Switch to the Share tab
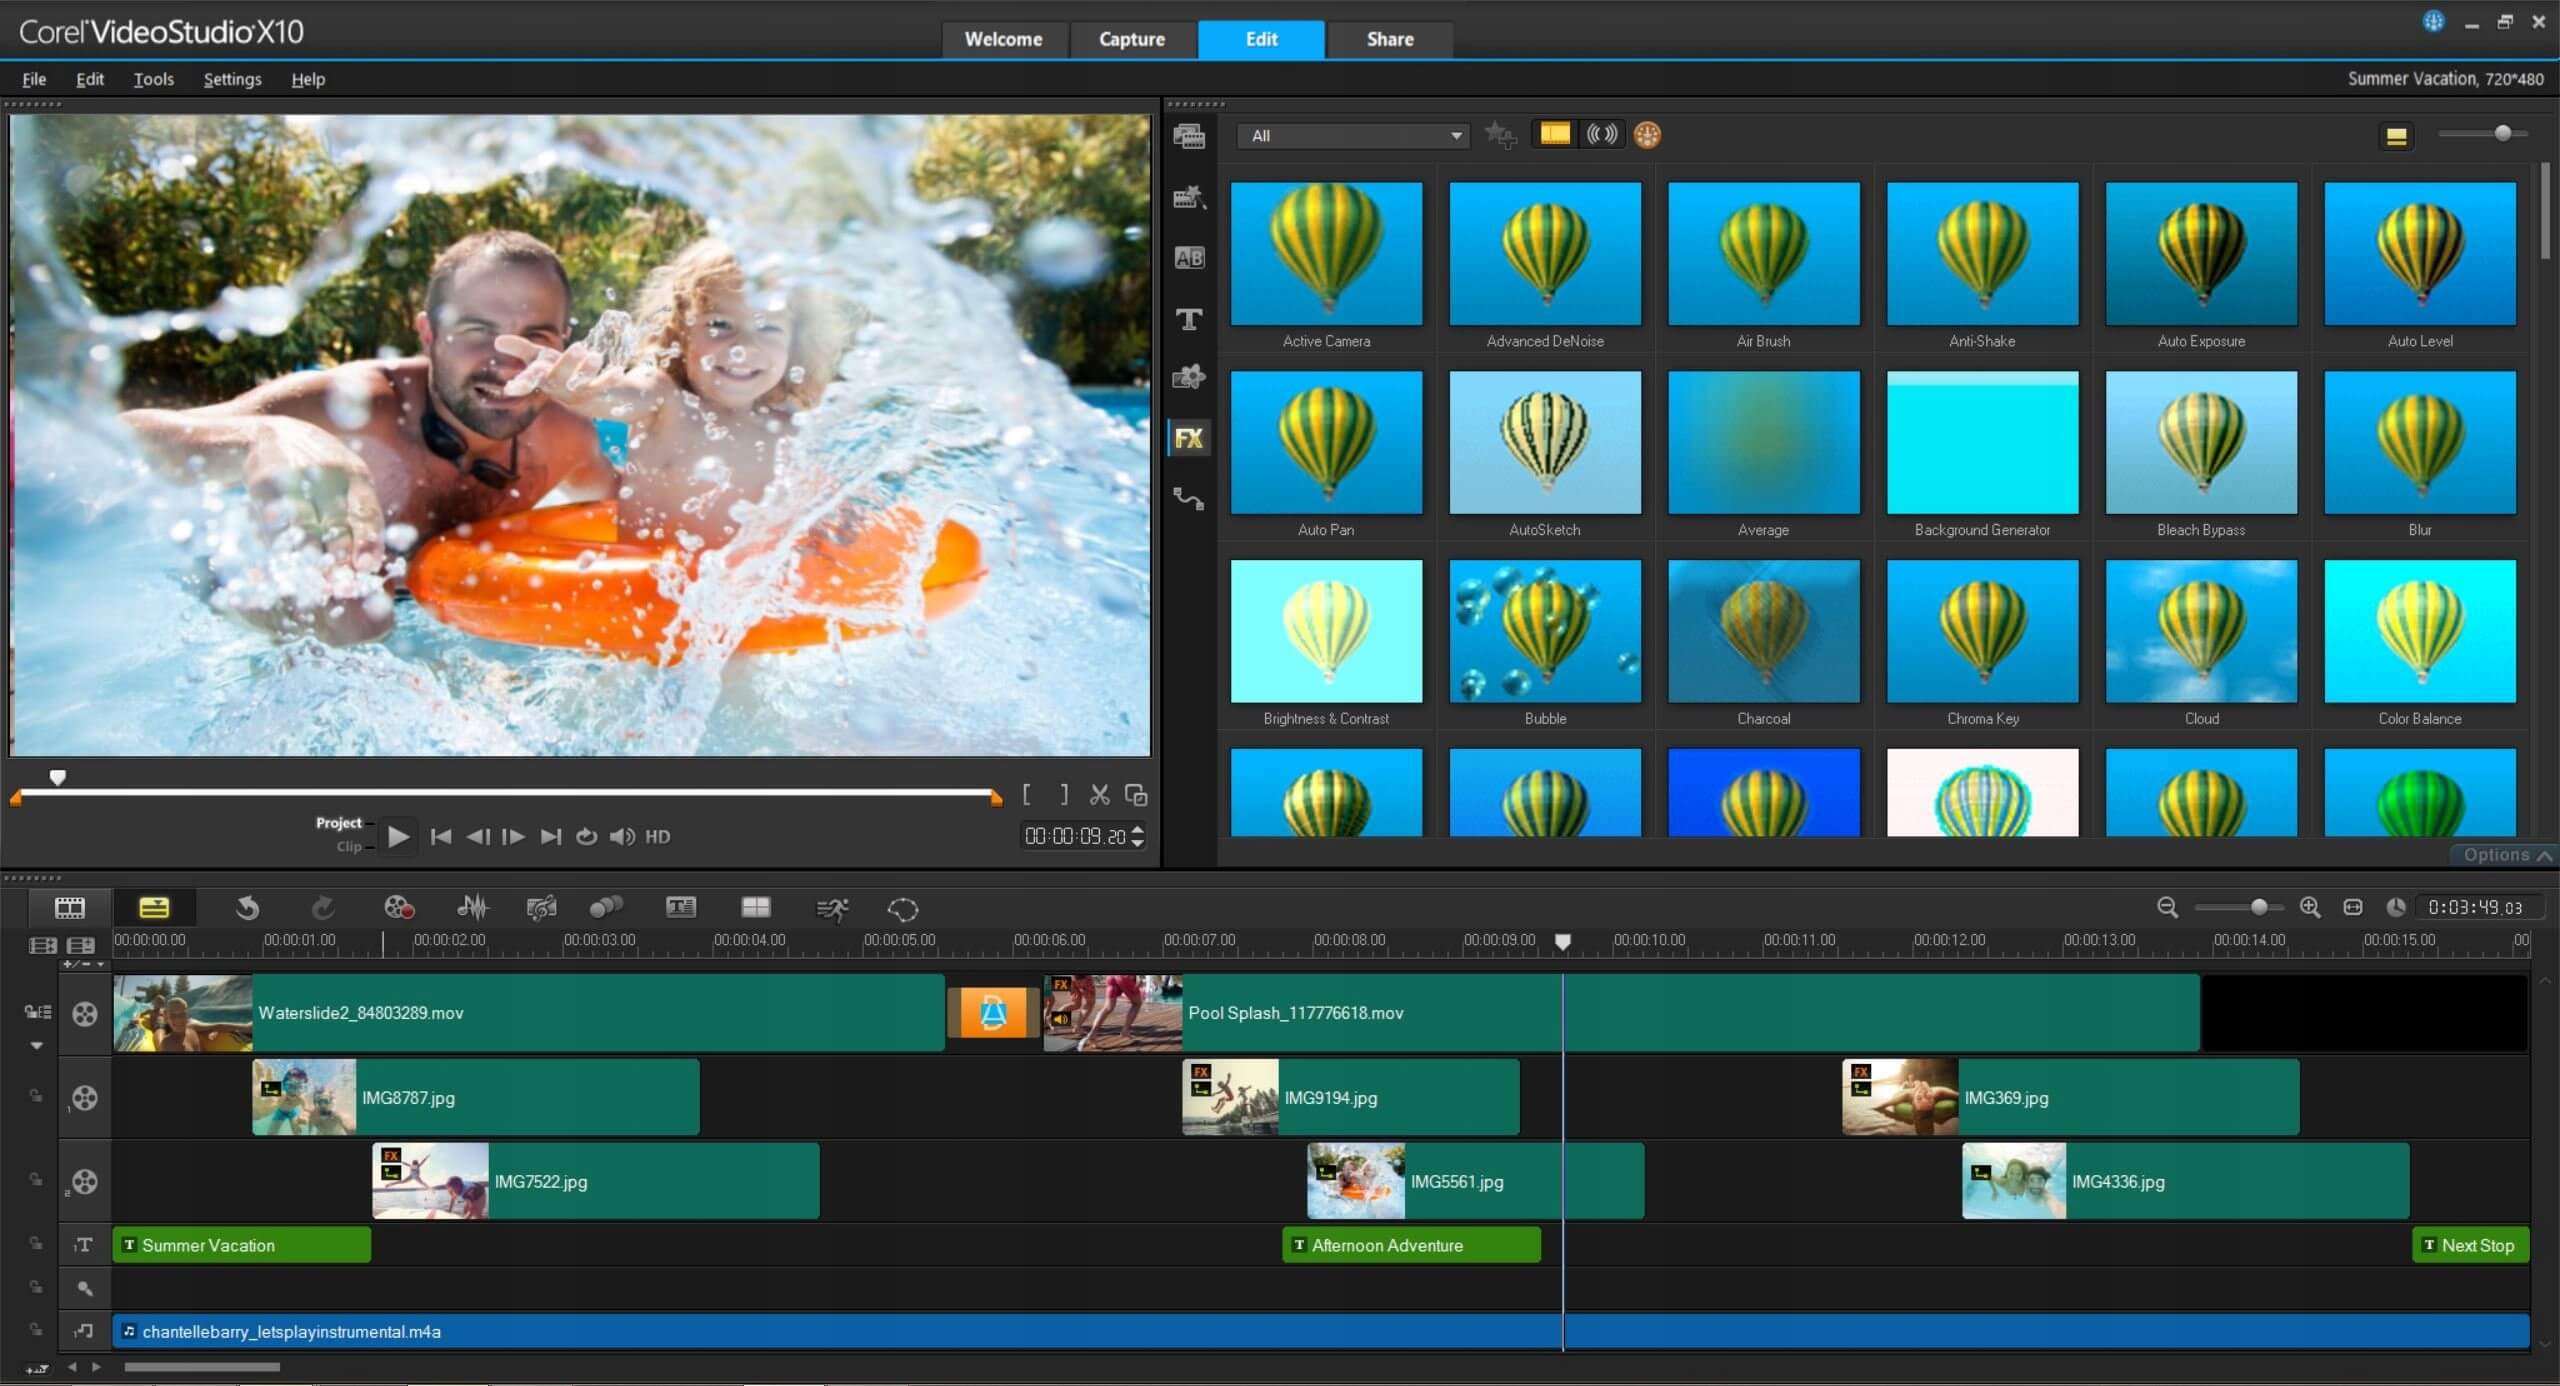Screen dimensions: 2560x1386 [x=1389, y=39]
